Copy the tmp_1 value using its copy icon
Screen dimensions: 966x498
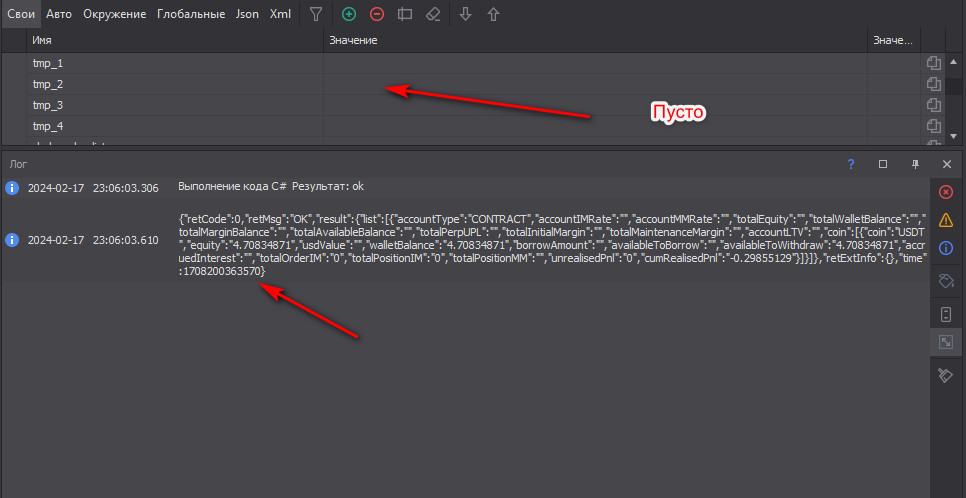click(934, 63)
